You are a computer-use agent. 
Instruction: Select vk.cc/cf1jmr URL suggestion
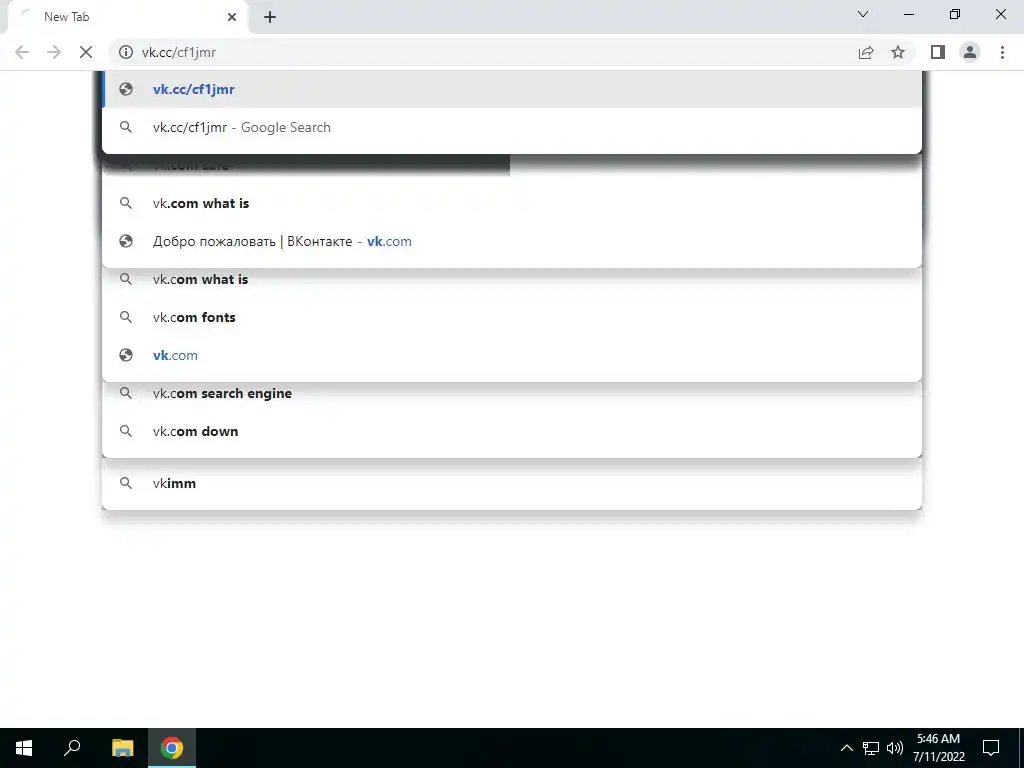(x=512, y=89)
